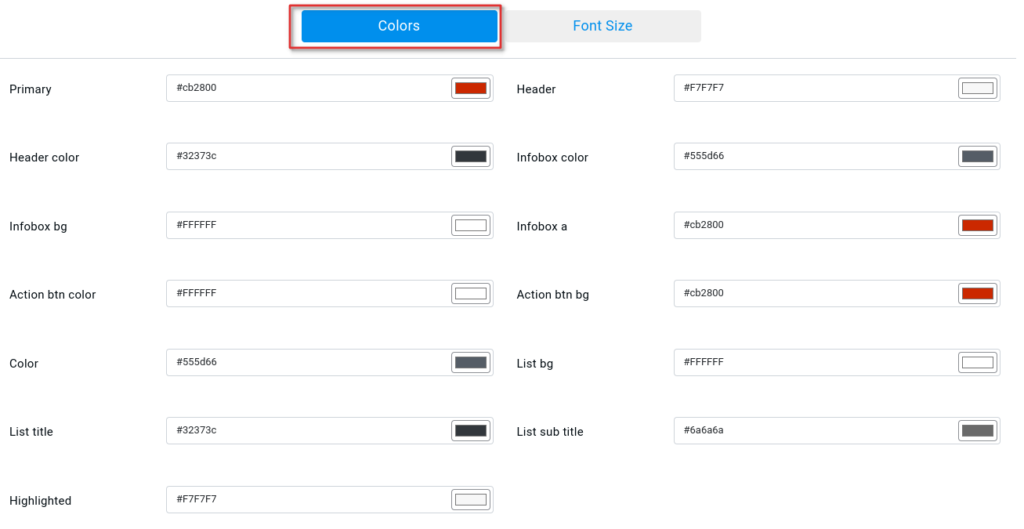Click the Infobox a label

(542, 227)
